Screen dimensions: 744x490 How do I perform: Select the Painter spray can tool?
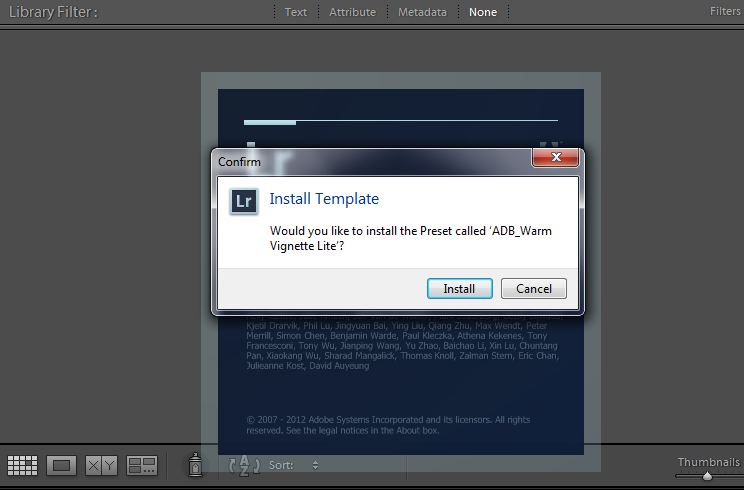click(x=195, y=464)
